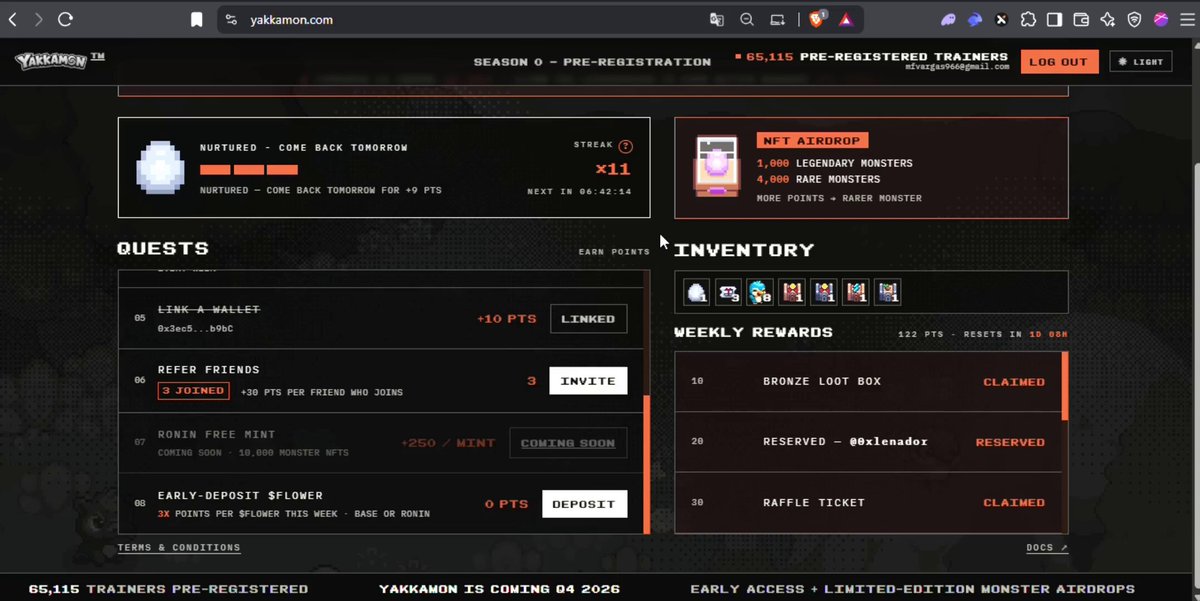1200x601 pixels.
Task: Click the Deposit button for $FLOWER quest
Action: [x=584, y=504]
